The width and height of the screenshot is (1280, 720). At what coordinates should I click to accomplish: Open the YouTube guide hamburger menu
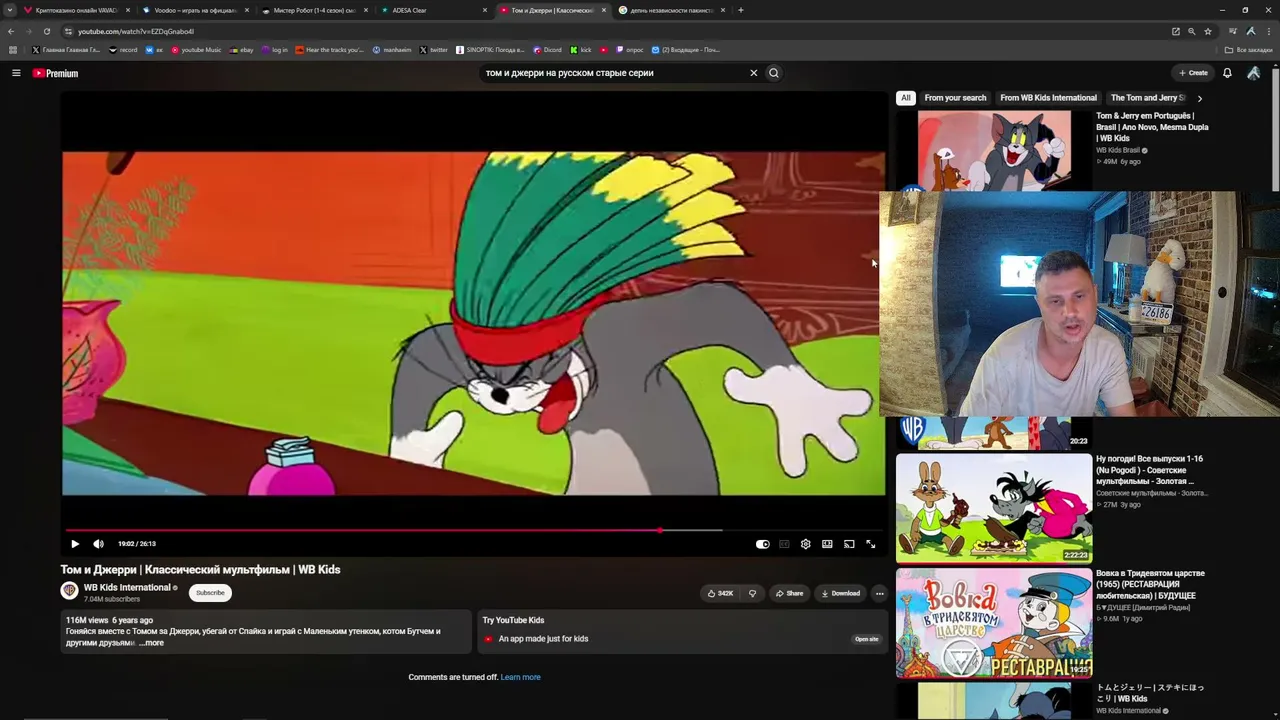tap(16, 73)
